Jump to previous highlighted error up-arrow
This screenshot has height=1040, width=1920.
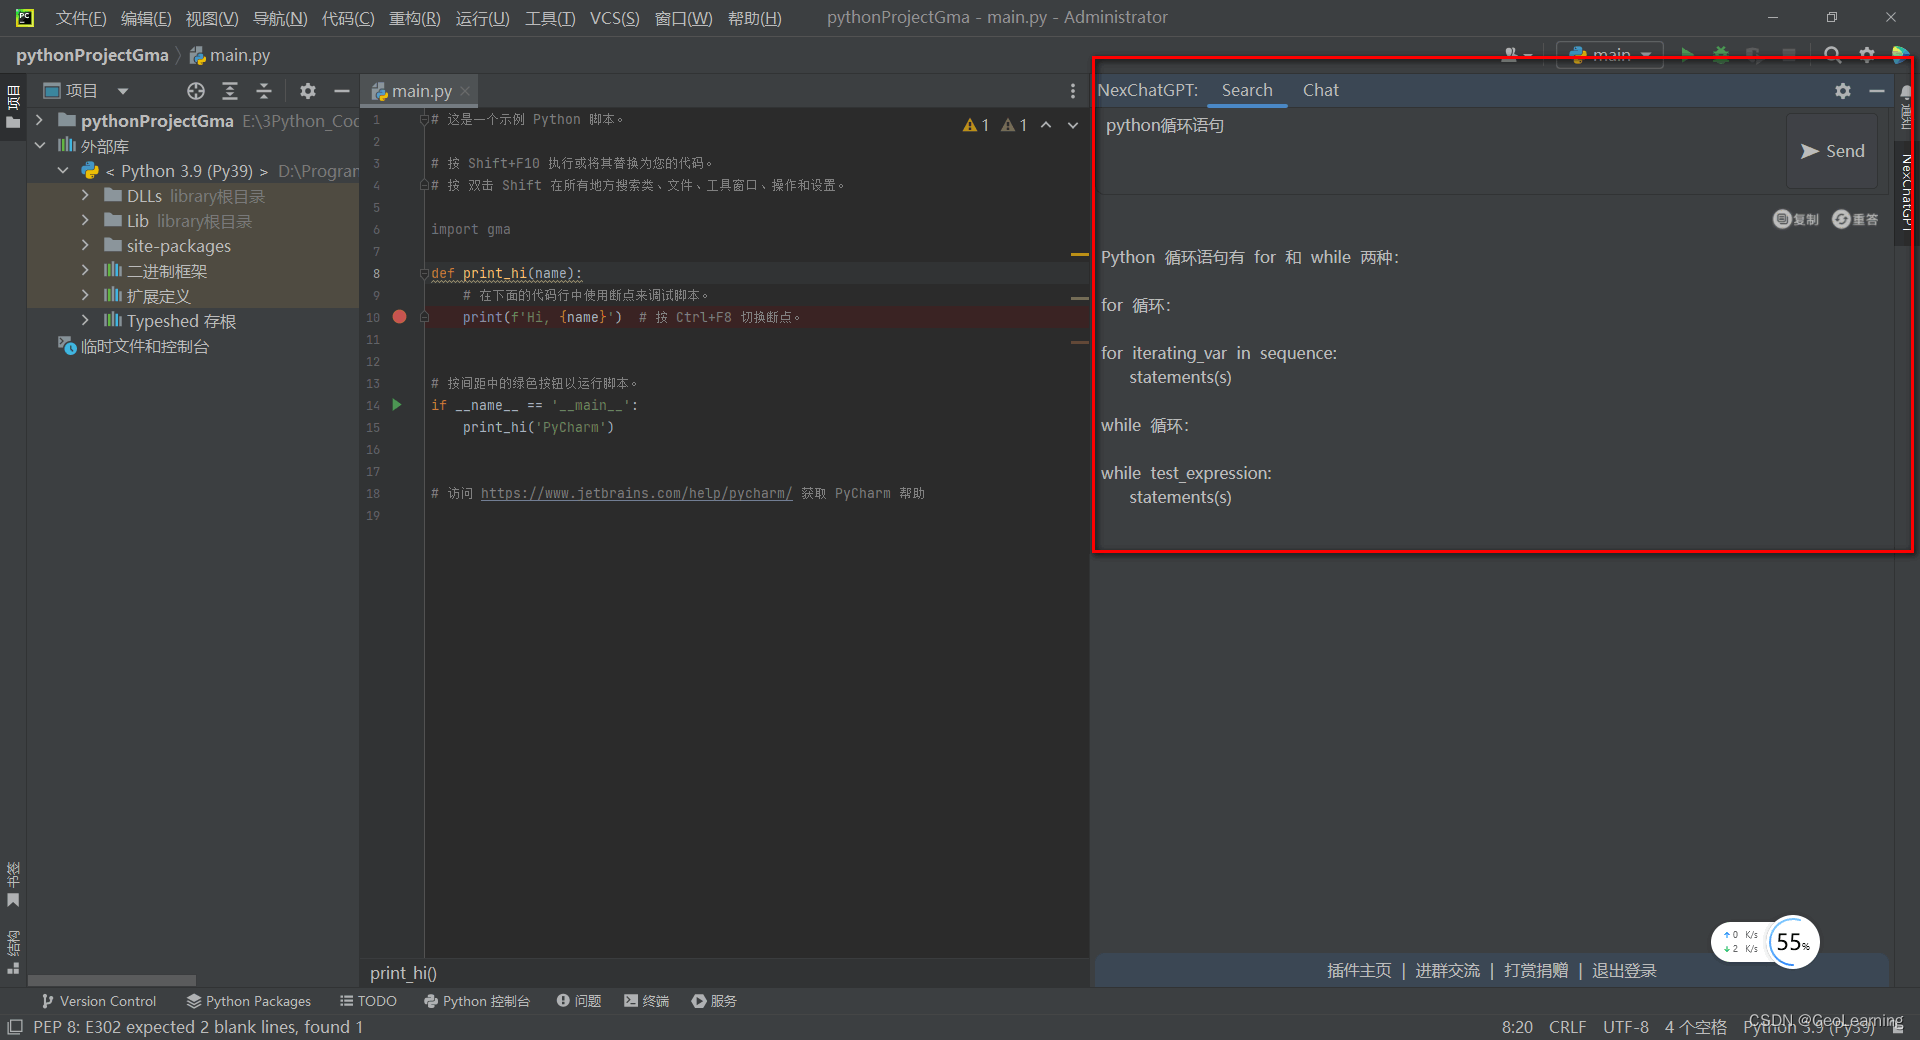pos(1046,125)
